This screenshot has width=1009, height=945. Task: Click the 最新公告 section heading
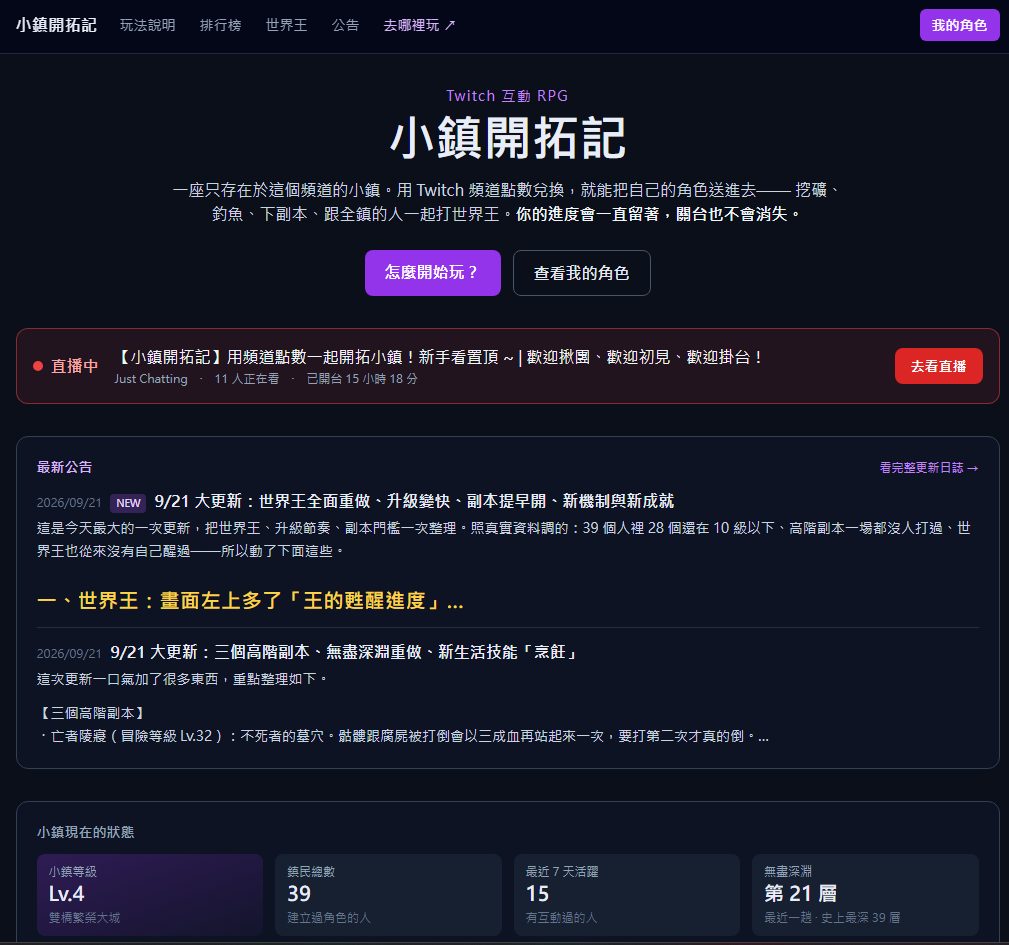pos(64,467)
